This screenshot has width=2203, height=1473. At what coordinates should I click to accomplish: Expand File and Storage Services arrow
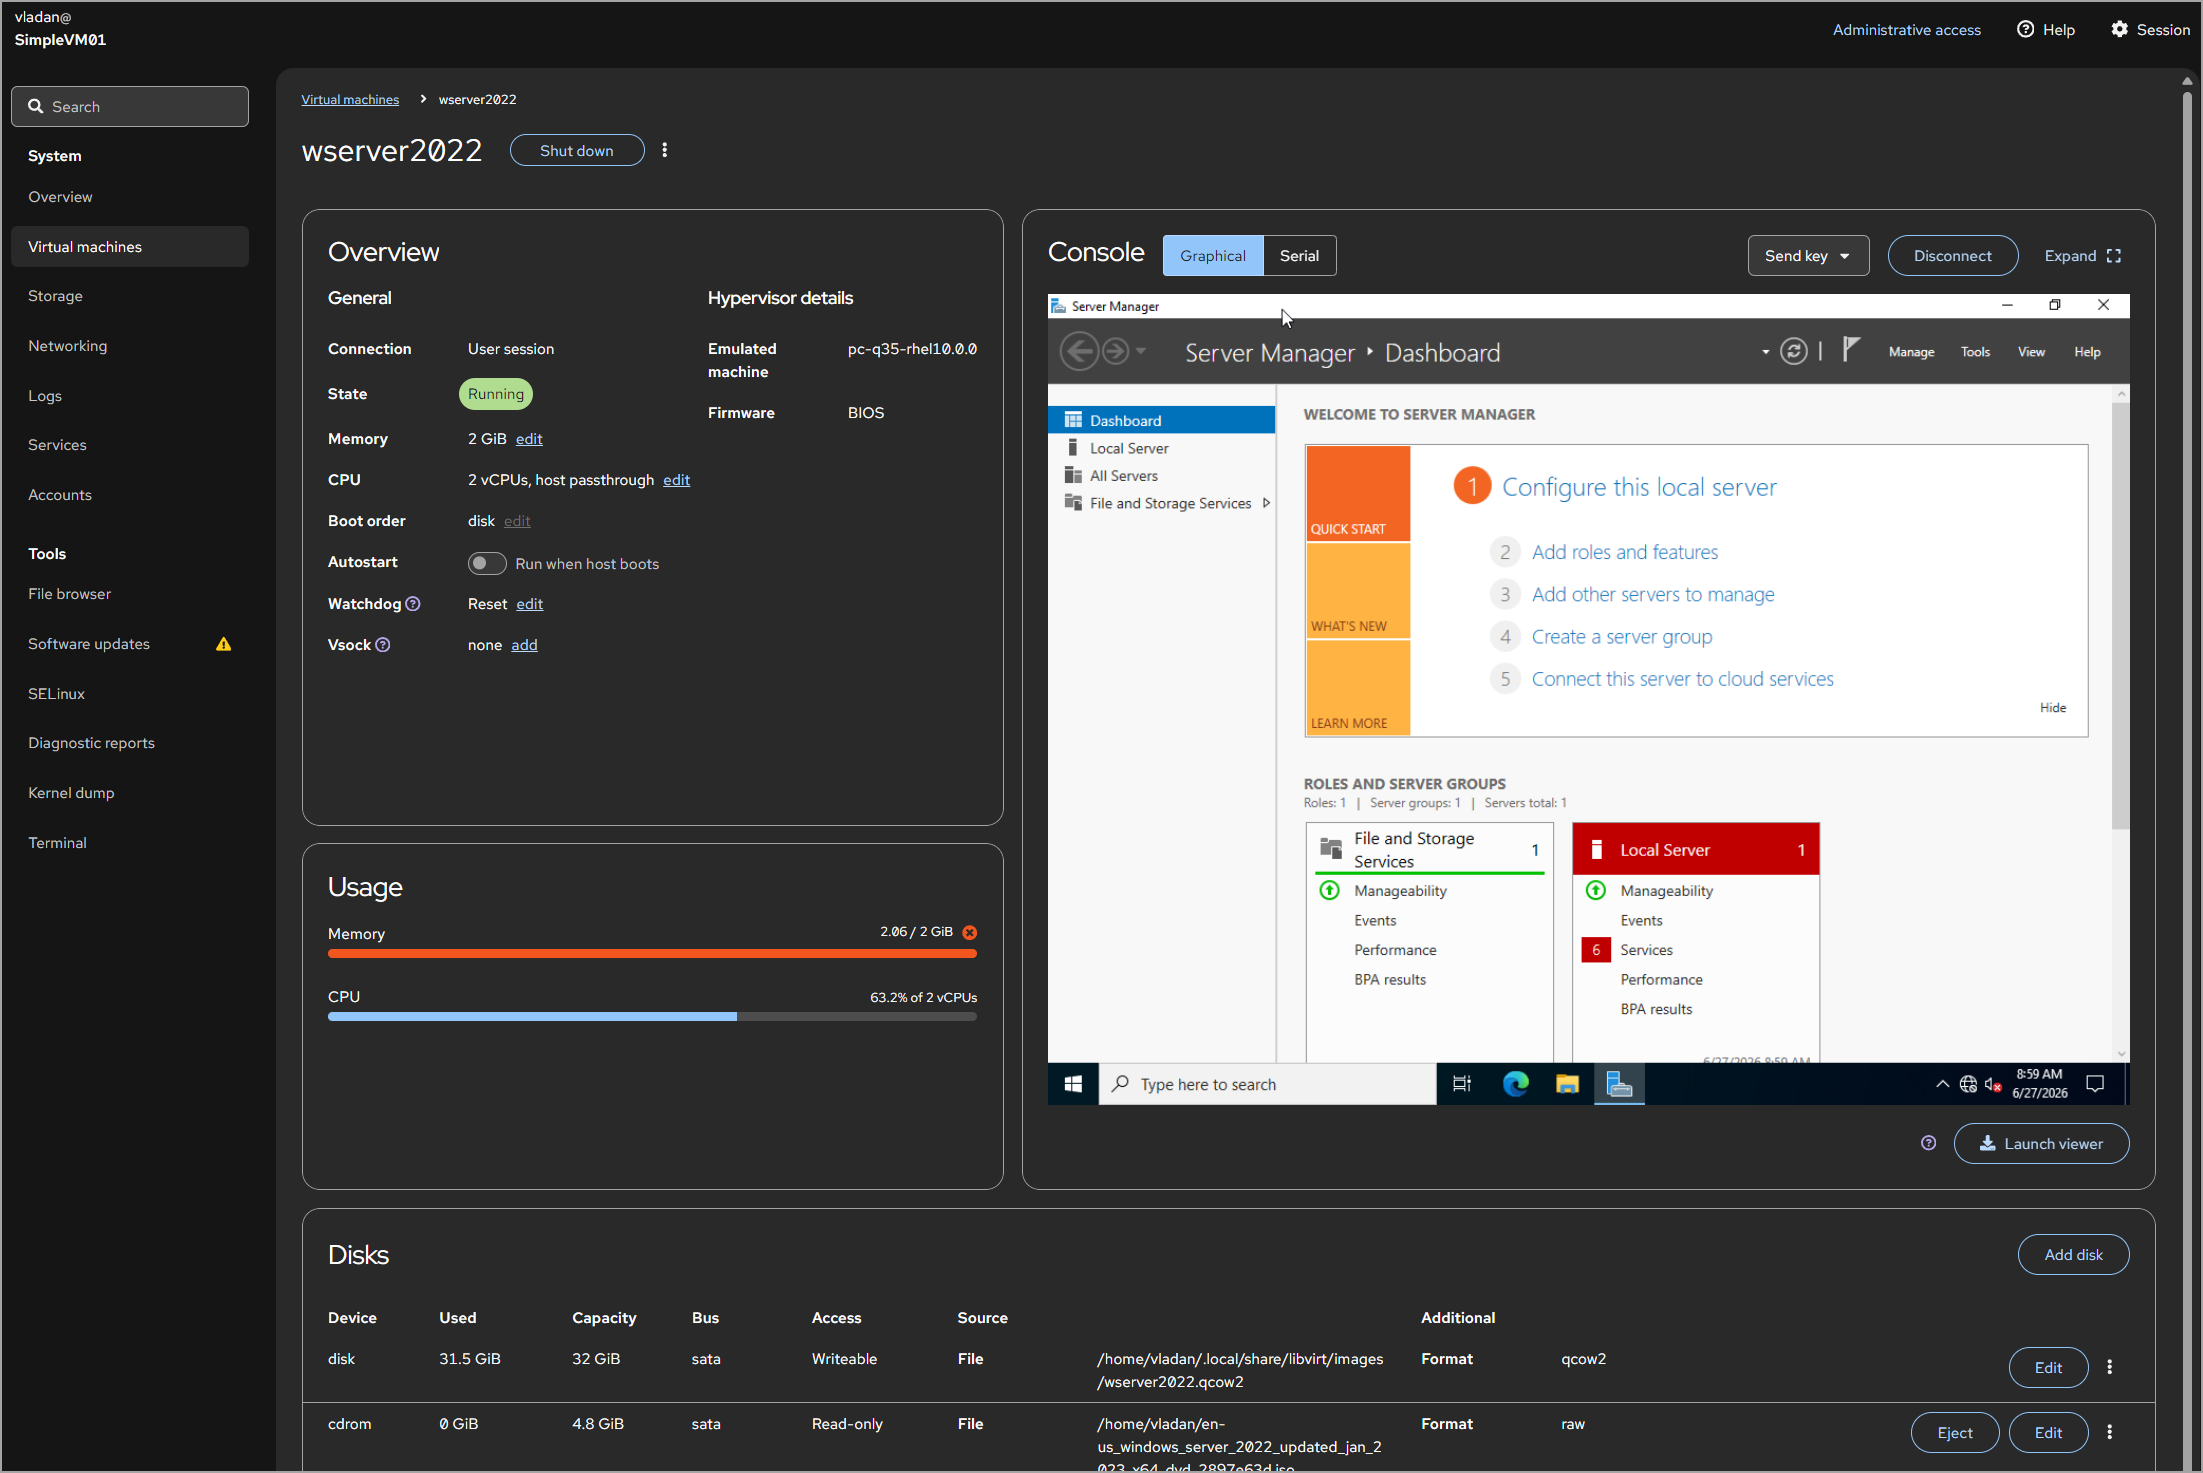[1266, 503]
